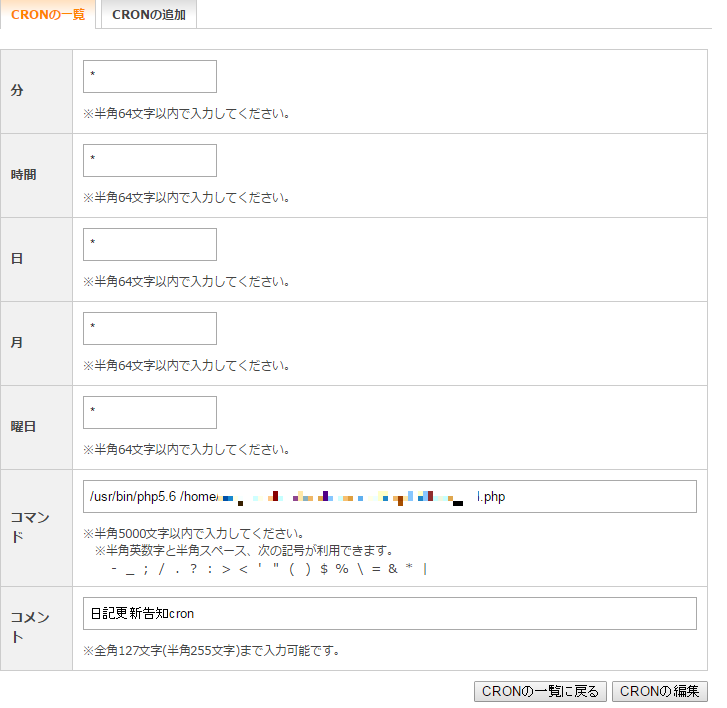Click the コメント field containing 日記更新告知cron
This screenshot has width=727, height=708.
389,613
